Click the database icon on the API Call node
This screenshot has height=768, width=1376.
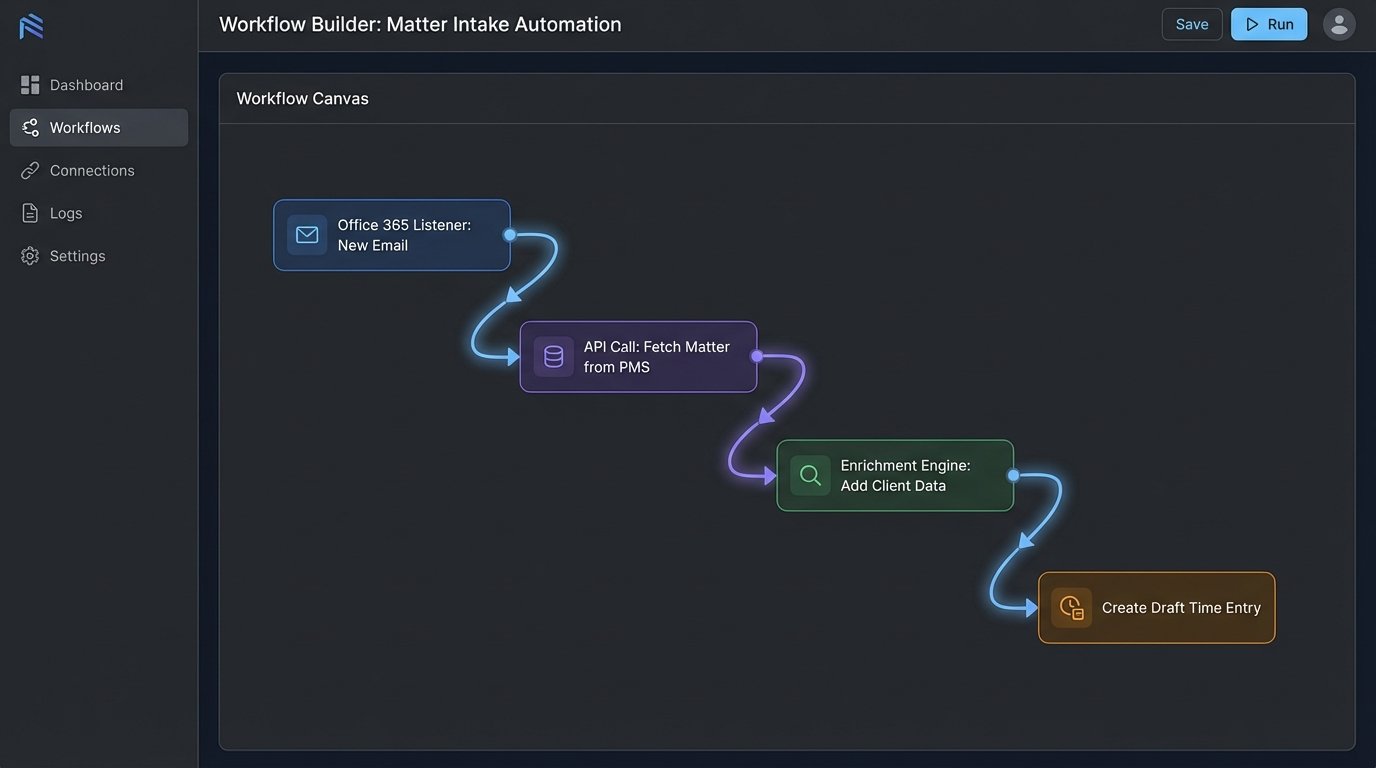click(553, 356)
